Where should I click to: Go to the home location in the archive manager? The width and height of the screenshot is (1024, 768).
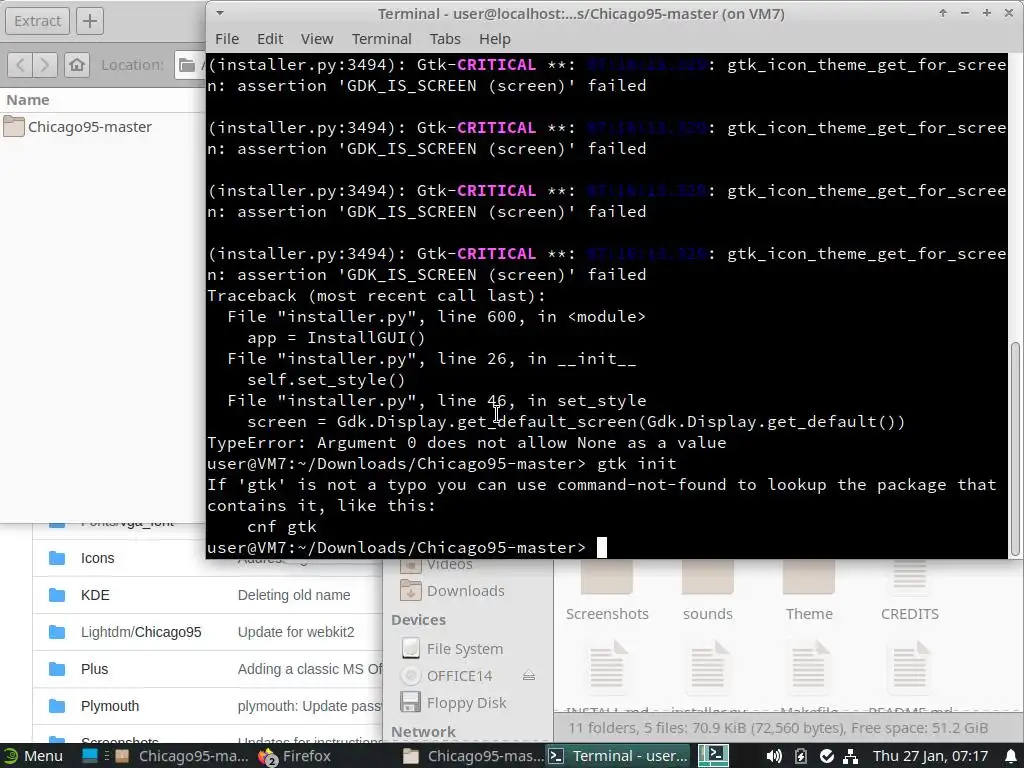pyautogui.click(x=77, y=65)
